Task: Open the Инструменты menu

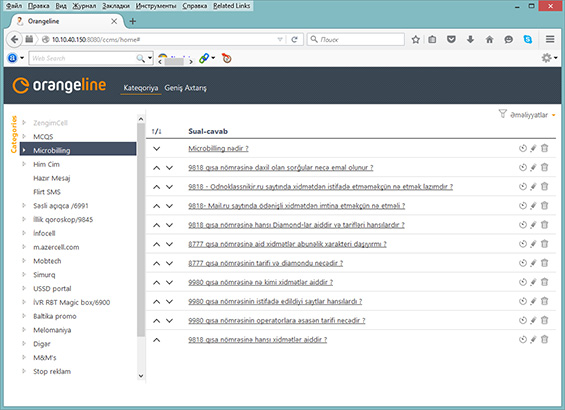Action: (x=156, y=6)
